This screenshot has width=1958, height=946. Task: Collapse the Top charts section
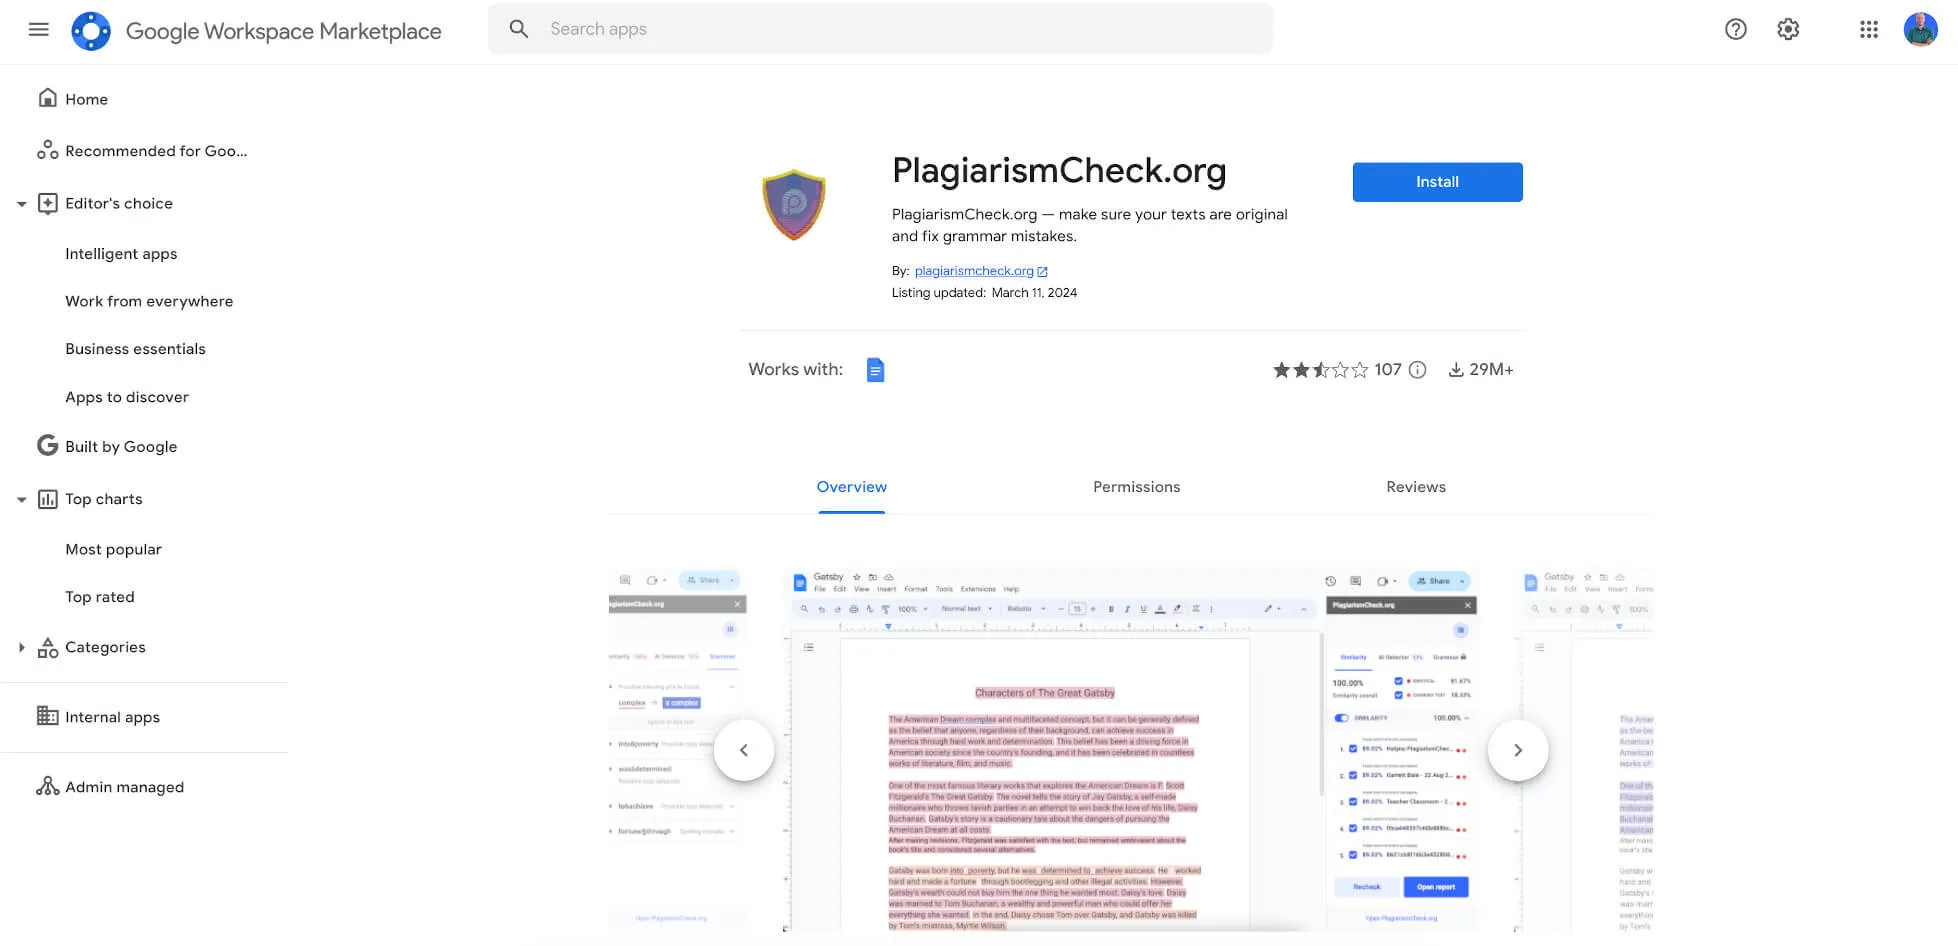[21, 498]
